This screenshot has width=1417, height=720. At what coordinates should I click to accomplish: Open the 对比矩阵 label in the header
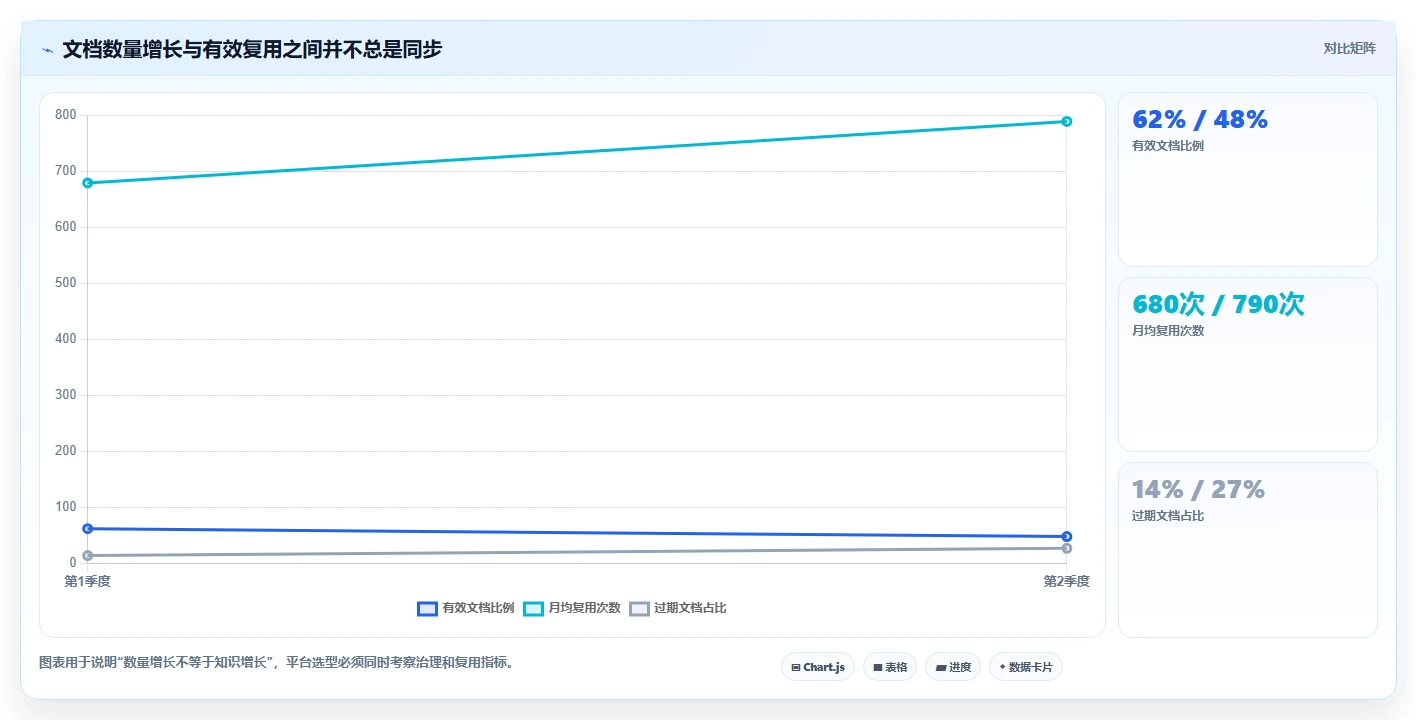tap(1349, 48)
